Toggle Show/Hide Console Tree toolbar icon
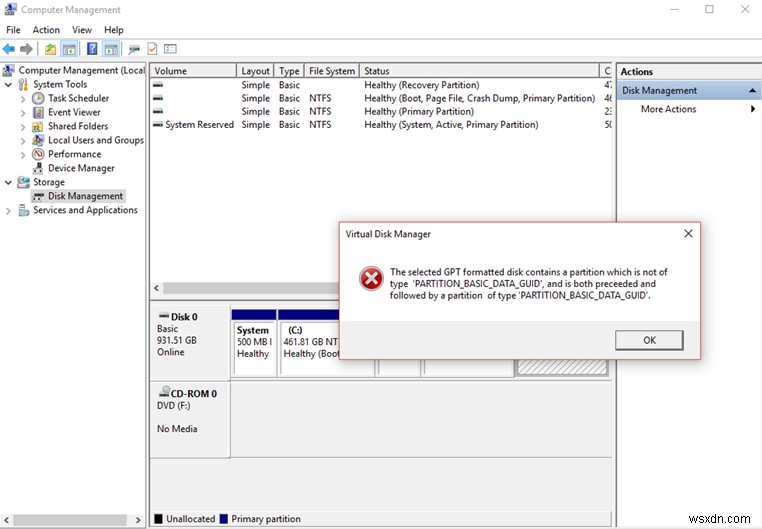Image resolution: width=762 pixels, height=529 pixels. tap(69, 49)
